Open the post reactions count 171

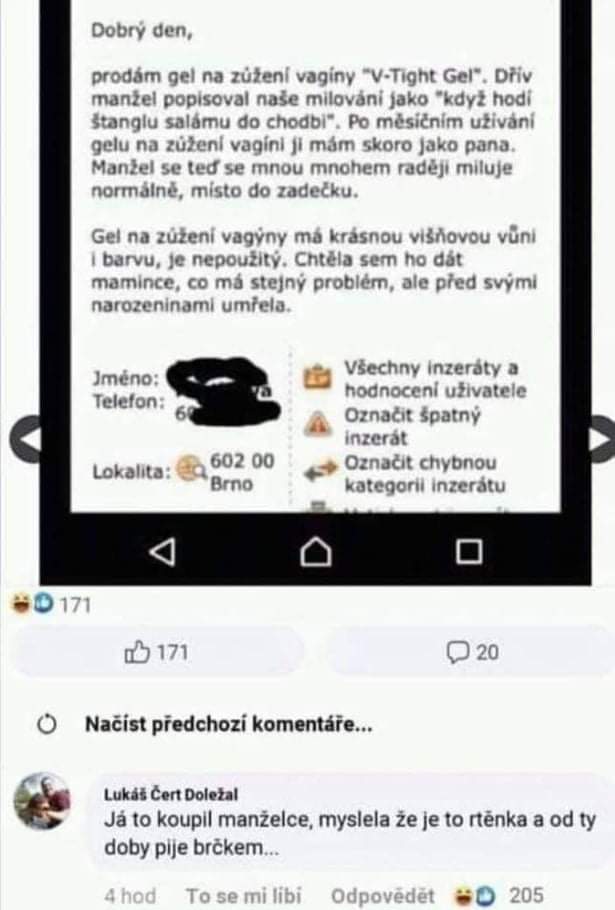click(52, 605)
